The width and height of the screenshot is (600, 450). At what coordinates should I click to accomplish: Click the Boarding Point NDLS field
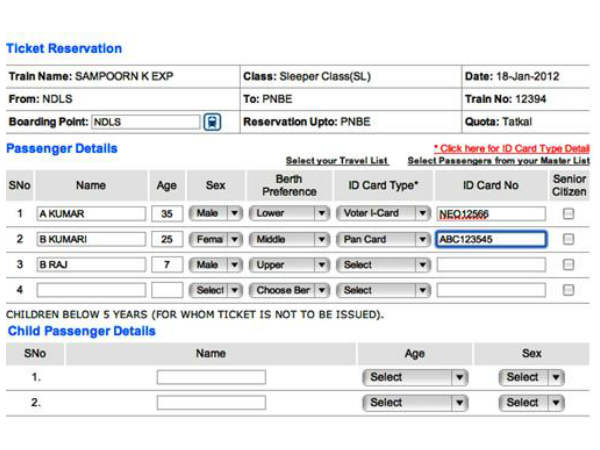146,122
